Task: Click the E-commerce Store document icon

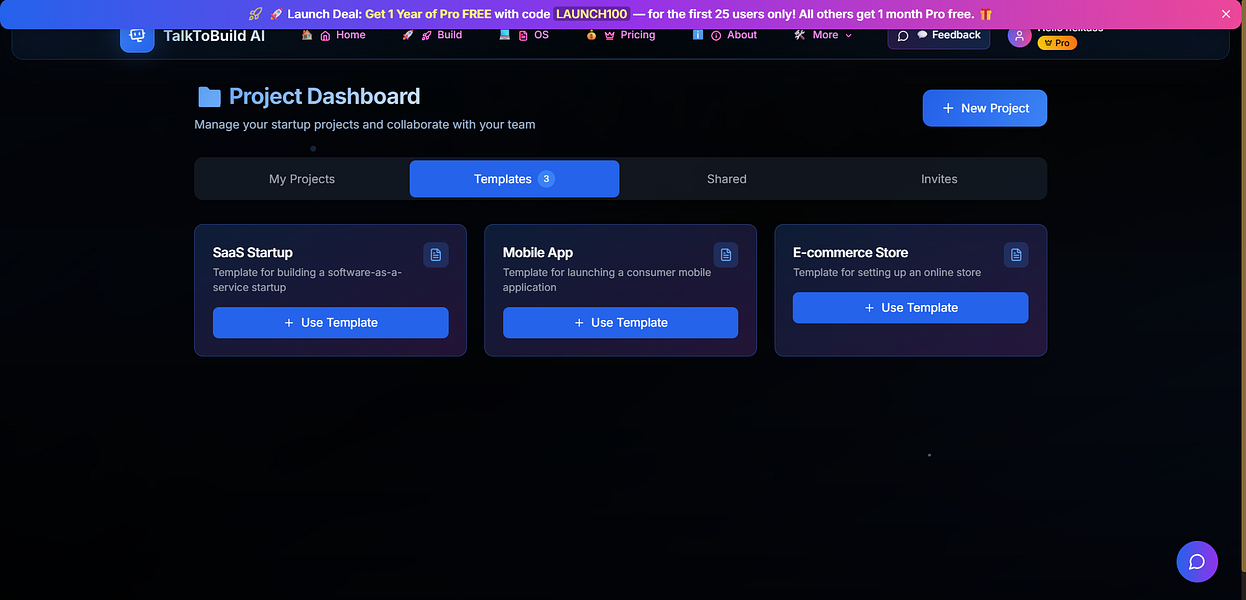Action: pyautogui.click(x=1016, y=255)
